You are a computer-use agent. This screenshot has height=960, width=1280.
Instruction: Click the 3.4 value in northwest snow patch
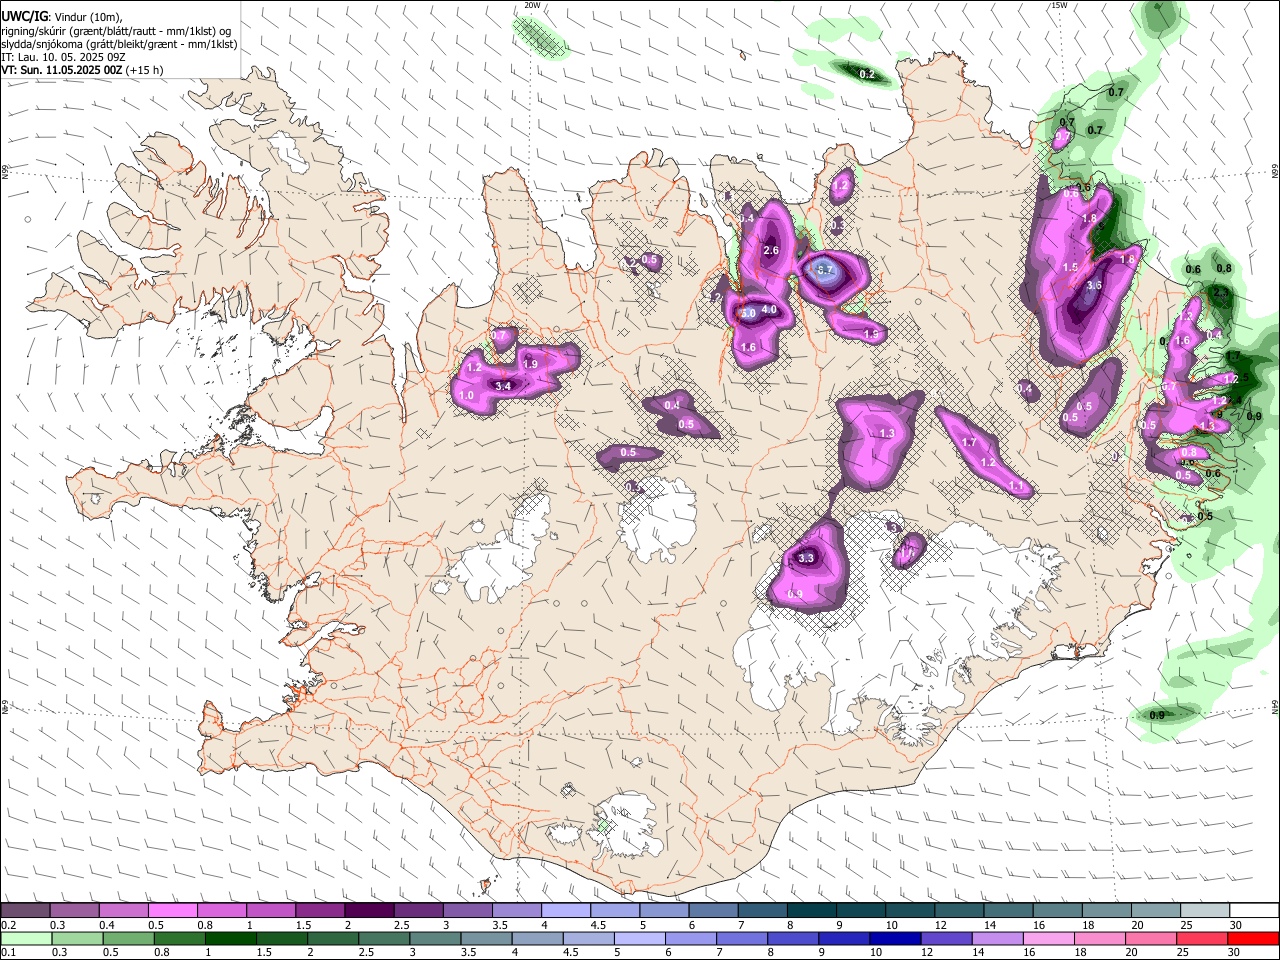pos(504,386)
